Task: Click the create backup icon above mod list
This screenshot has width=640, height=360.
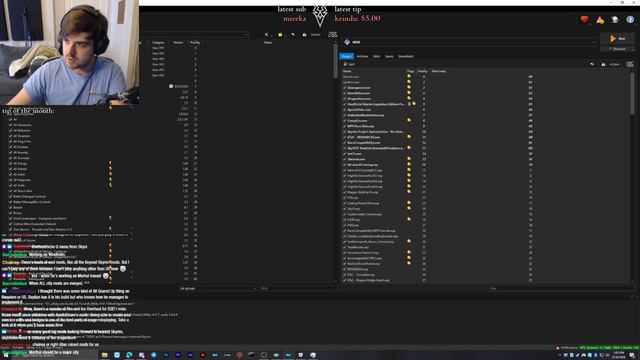Action: click(x=304, y=35)
